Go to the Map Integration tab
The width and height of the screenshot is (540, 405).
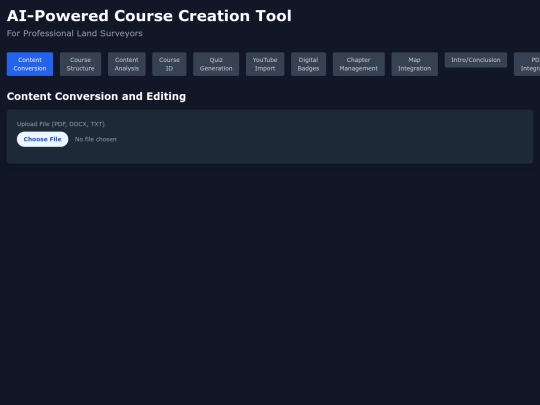pyautogui.click(x=415, y=64)
